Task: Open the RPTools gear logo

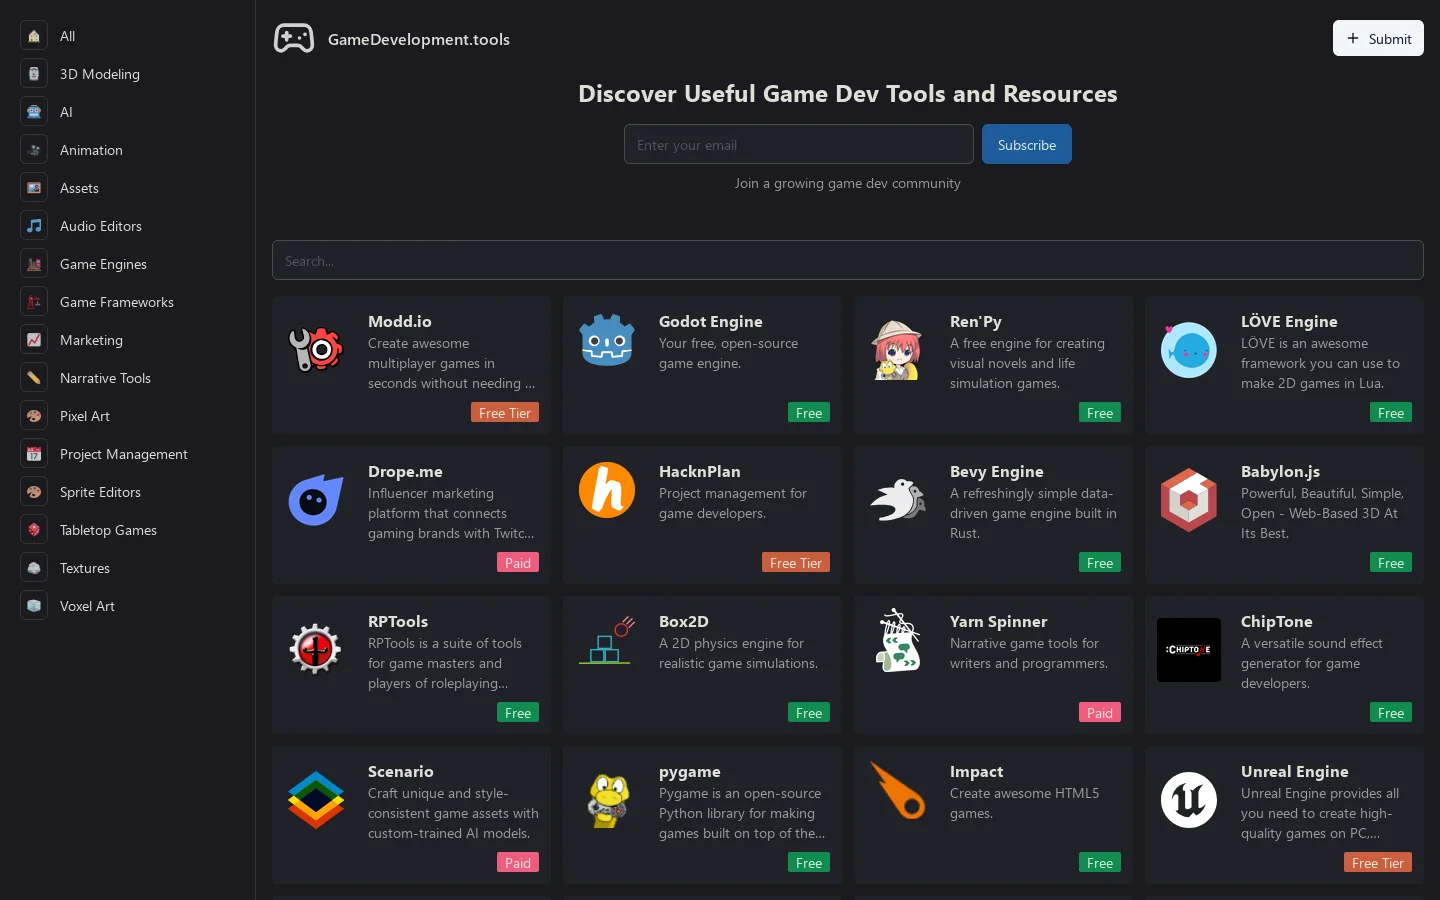Action: (x=316, y=650)
